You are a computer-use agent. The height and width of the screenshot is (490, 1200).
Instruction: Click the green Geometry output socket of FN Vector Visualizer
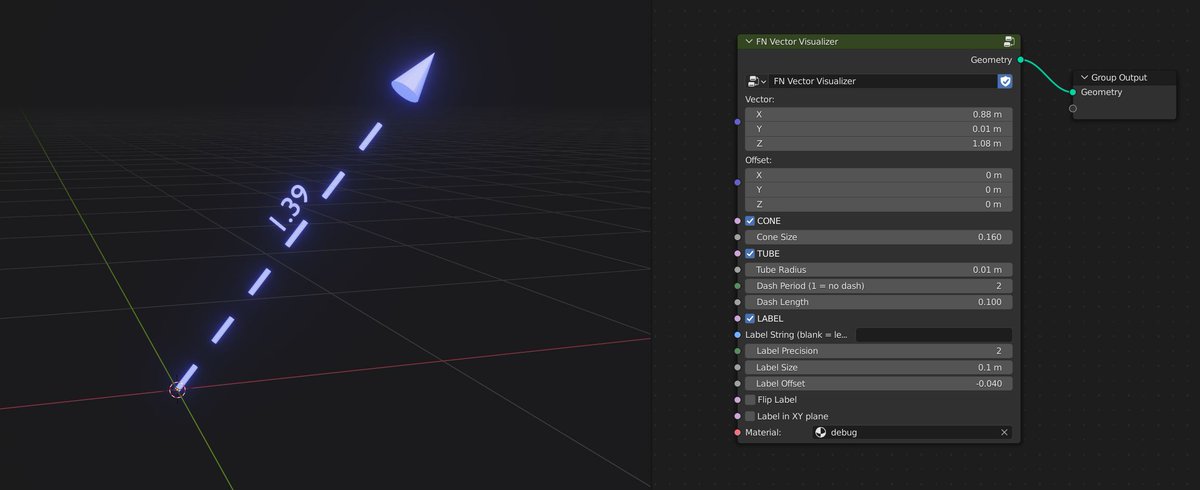1019,60
